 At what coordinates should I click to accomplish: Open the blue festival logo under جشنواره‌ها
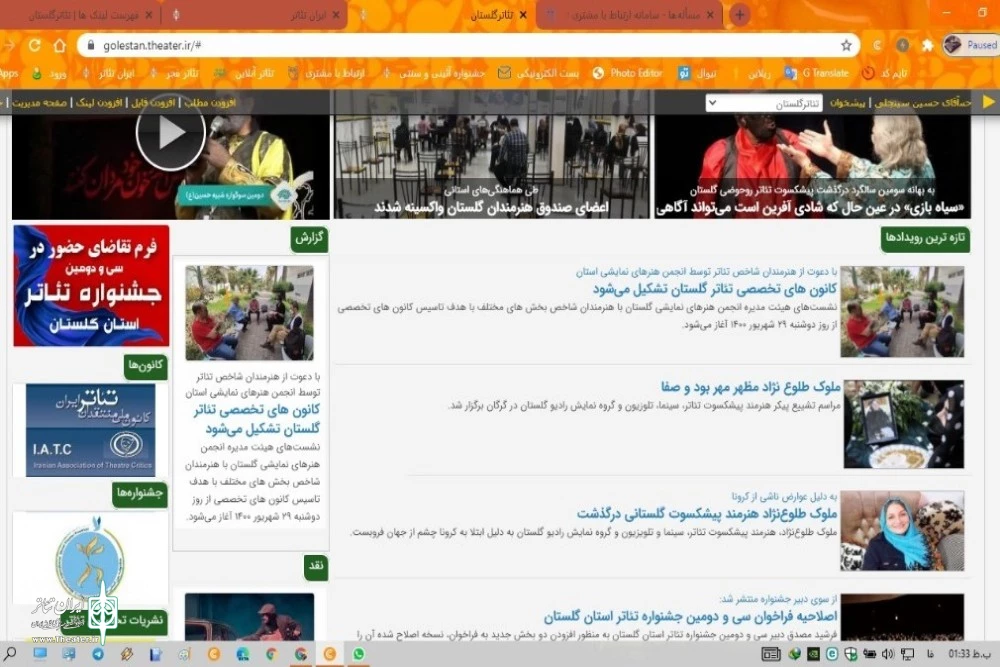90,558
